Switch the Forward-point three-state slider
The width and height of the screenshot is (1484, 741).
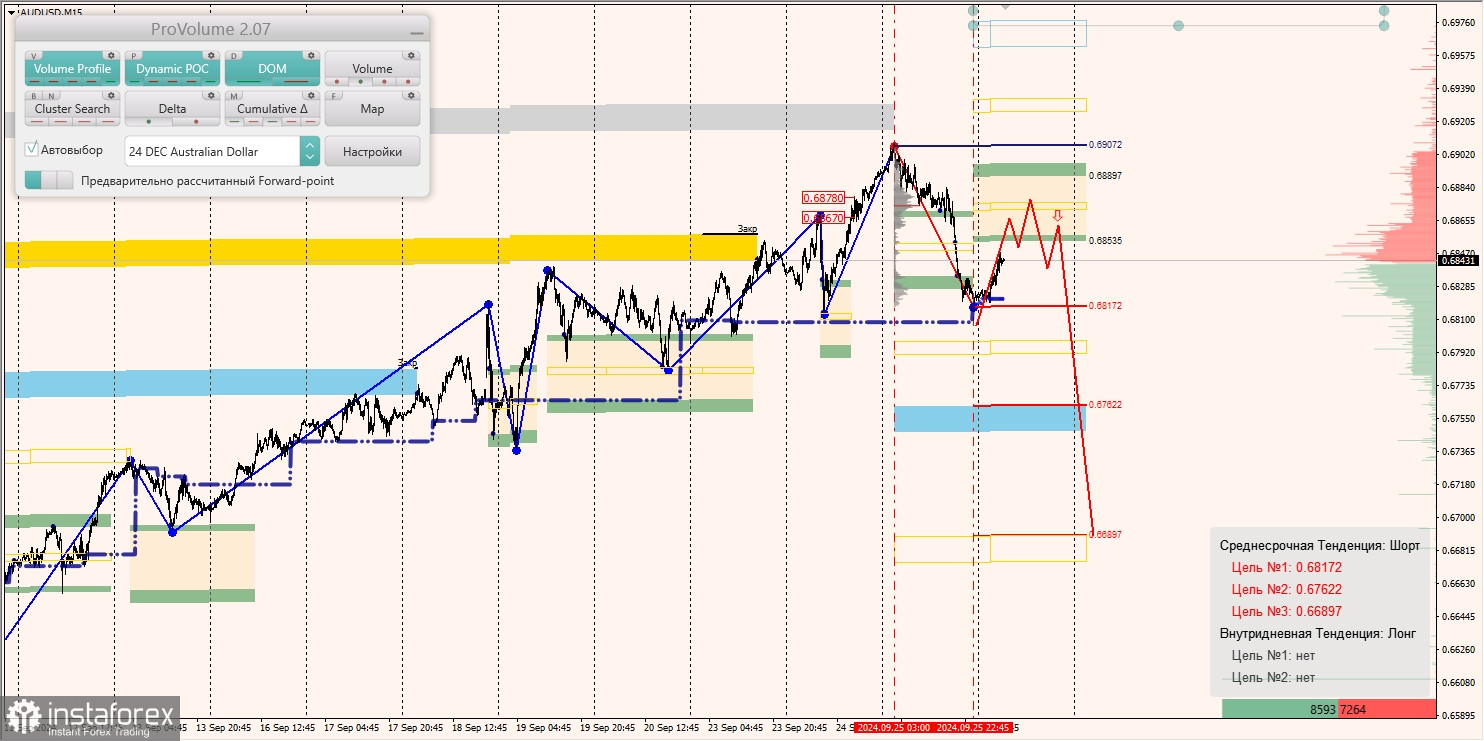point(49,180)
